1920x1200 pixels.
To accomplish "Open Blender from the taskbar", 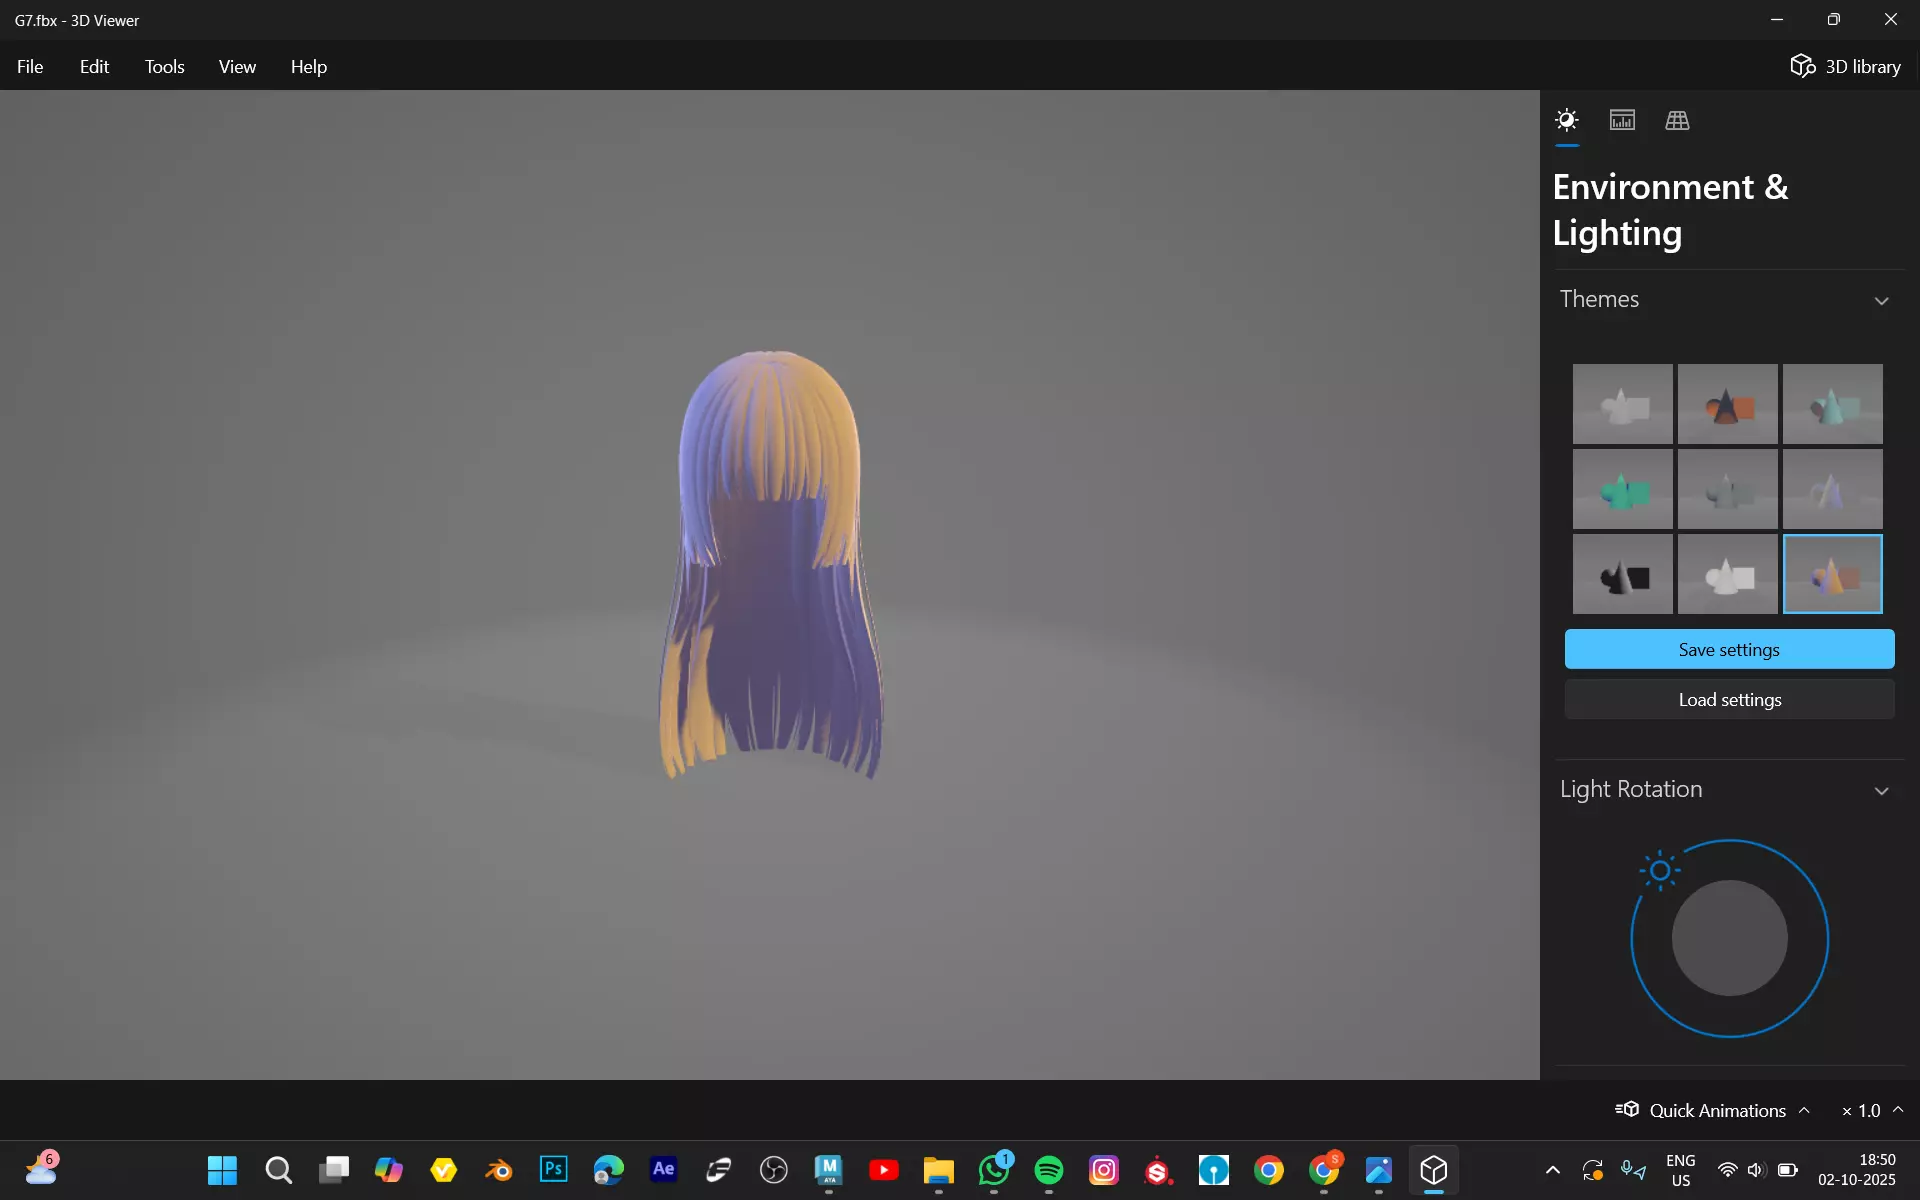I will (498, 1170).
